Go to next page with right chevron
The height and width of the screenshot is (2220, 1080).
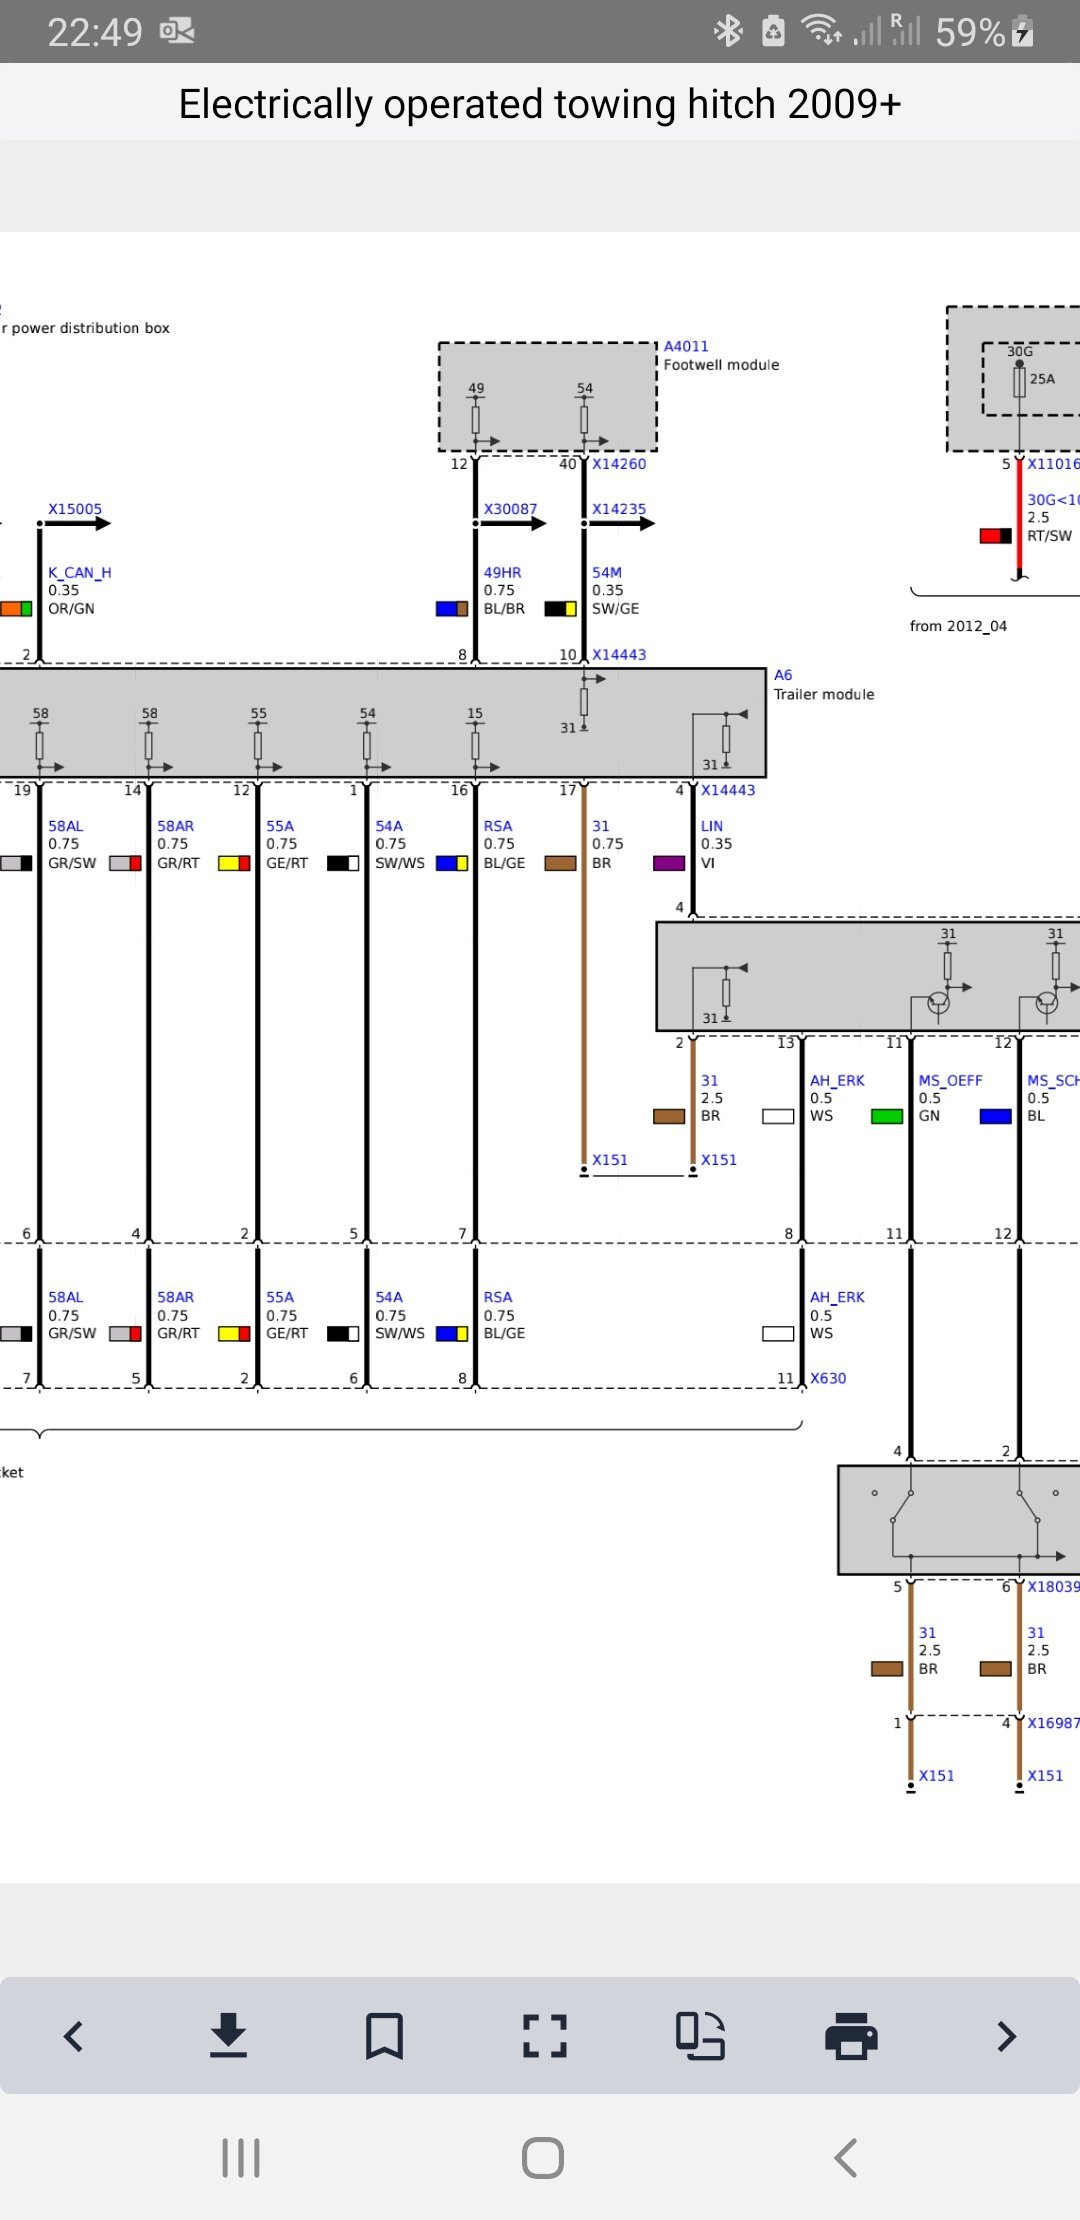(x=1007, y=2036)
